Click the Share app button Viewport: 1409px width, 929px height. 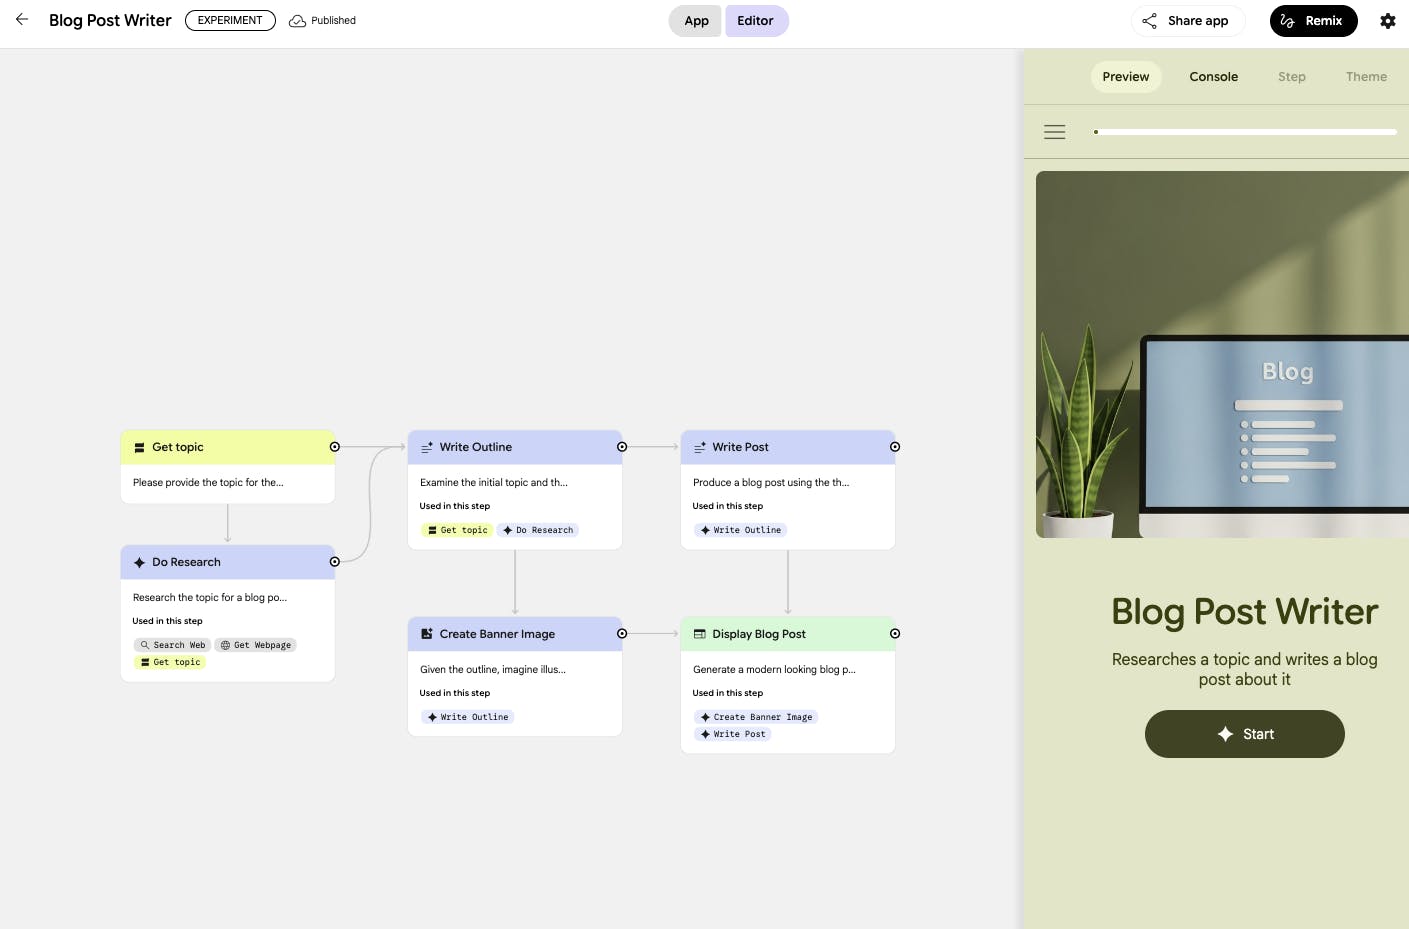click(x=1188, y=21)
